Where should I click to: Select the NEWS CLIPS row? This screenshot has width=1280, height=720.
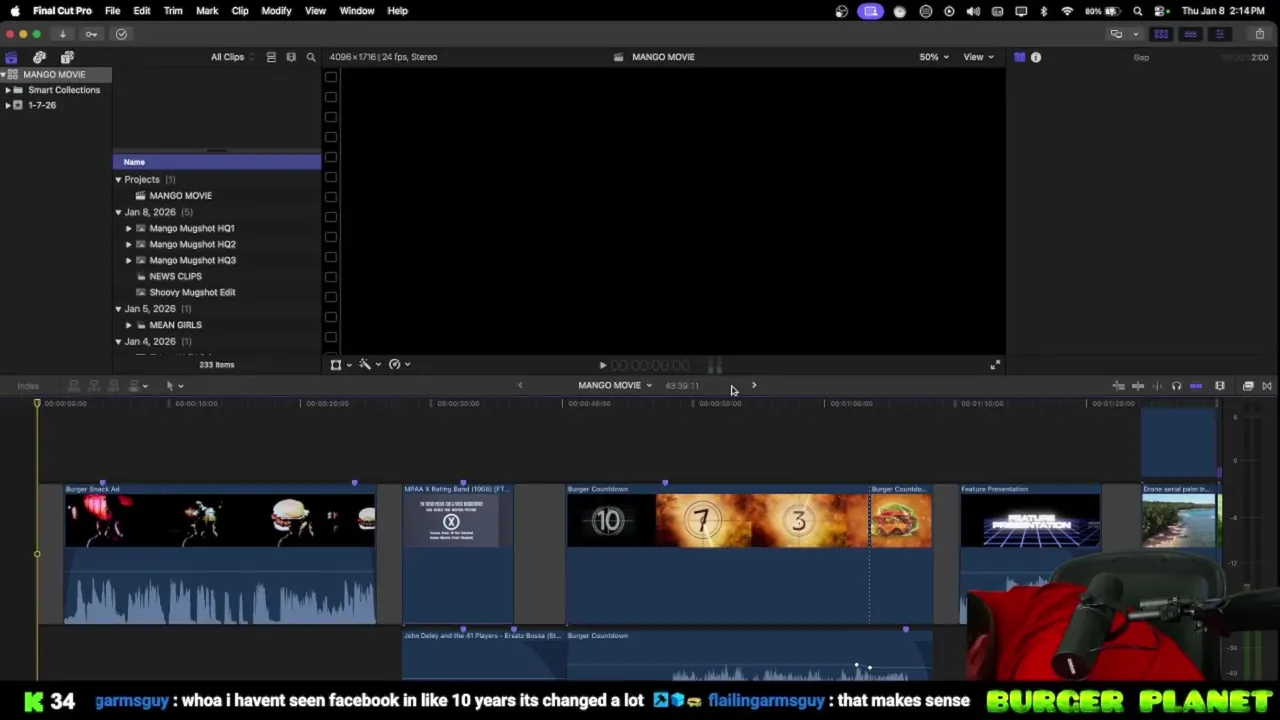click(217, 276)
